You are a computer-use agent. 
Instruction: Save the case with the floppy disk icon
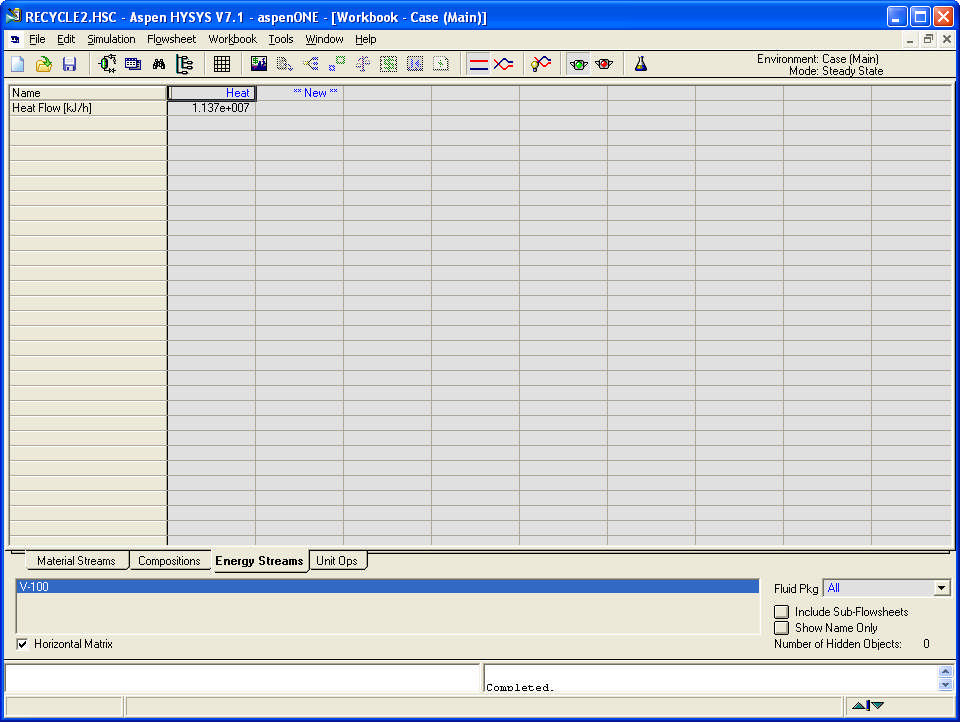(69, 64)
